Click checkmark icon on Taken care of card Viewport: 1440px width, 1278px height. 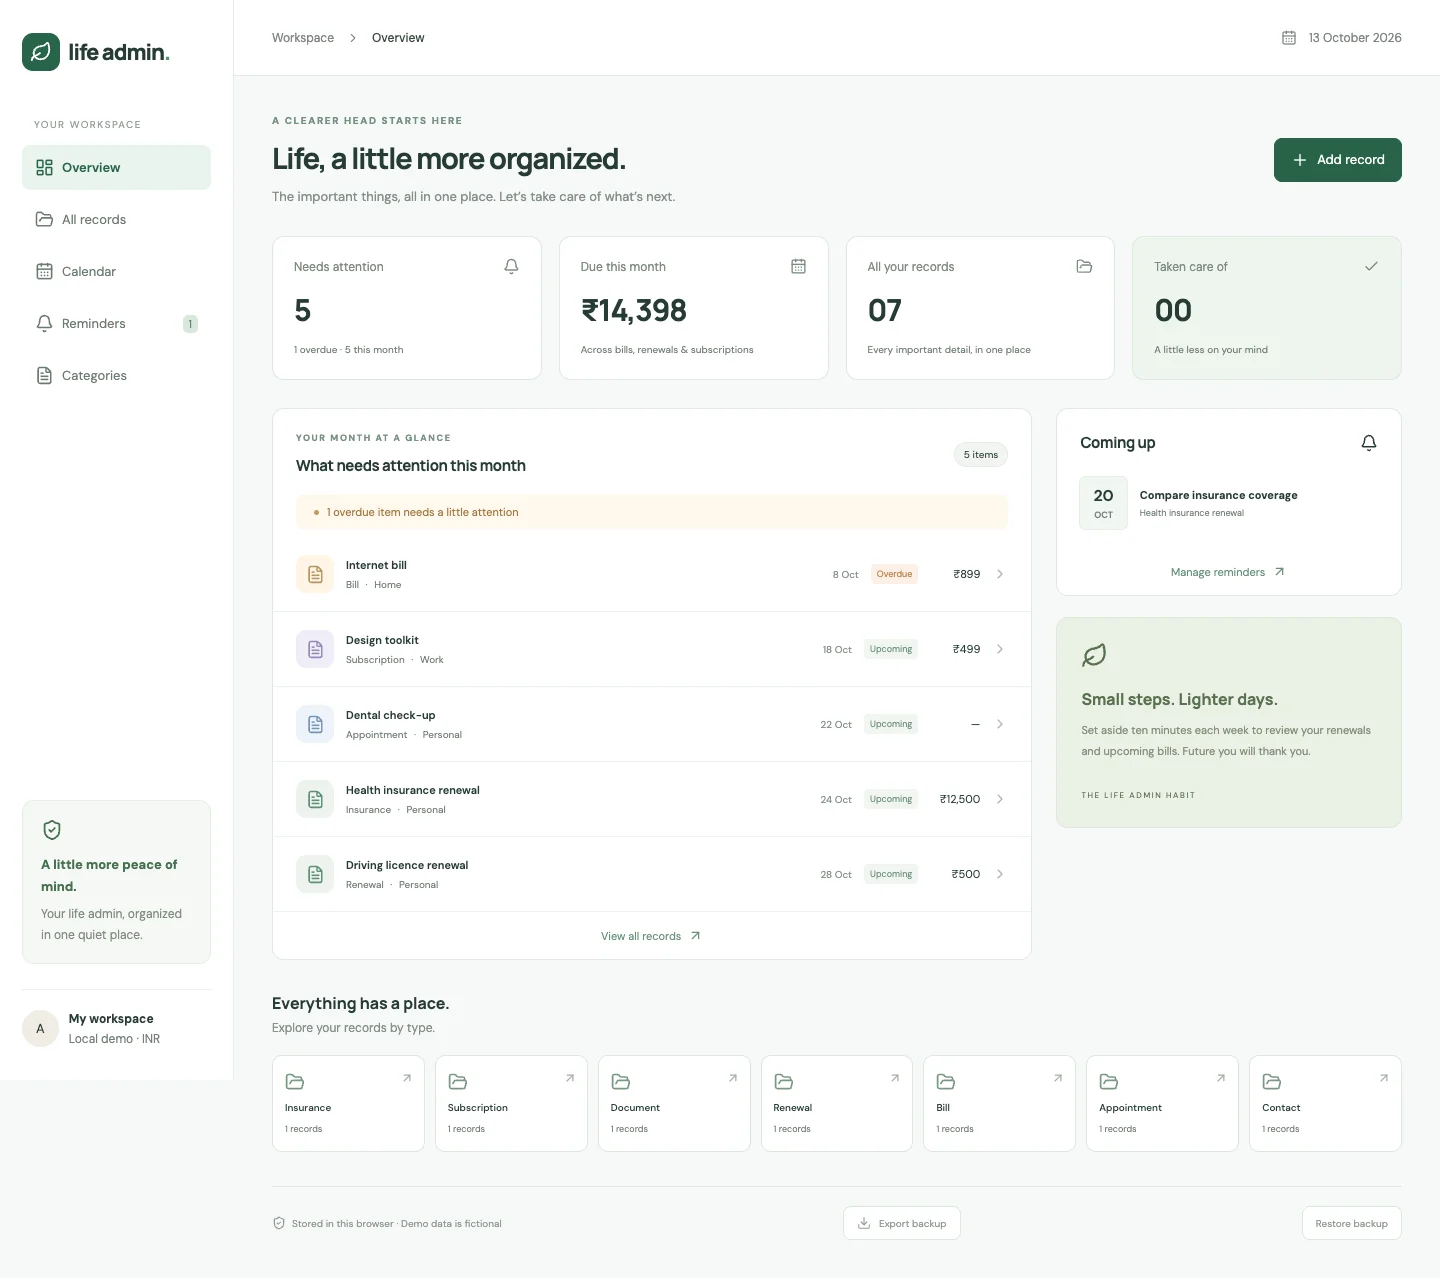tap(1371, 266)
